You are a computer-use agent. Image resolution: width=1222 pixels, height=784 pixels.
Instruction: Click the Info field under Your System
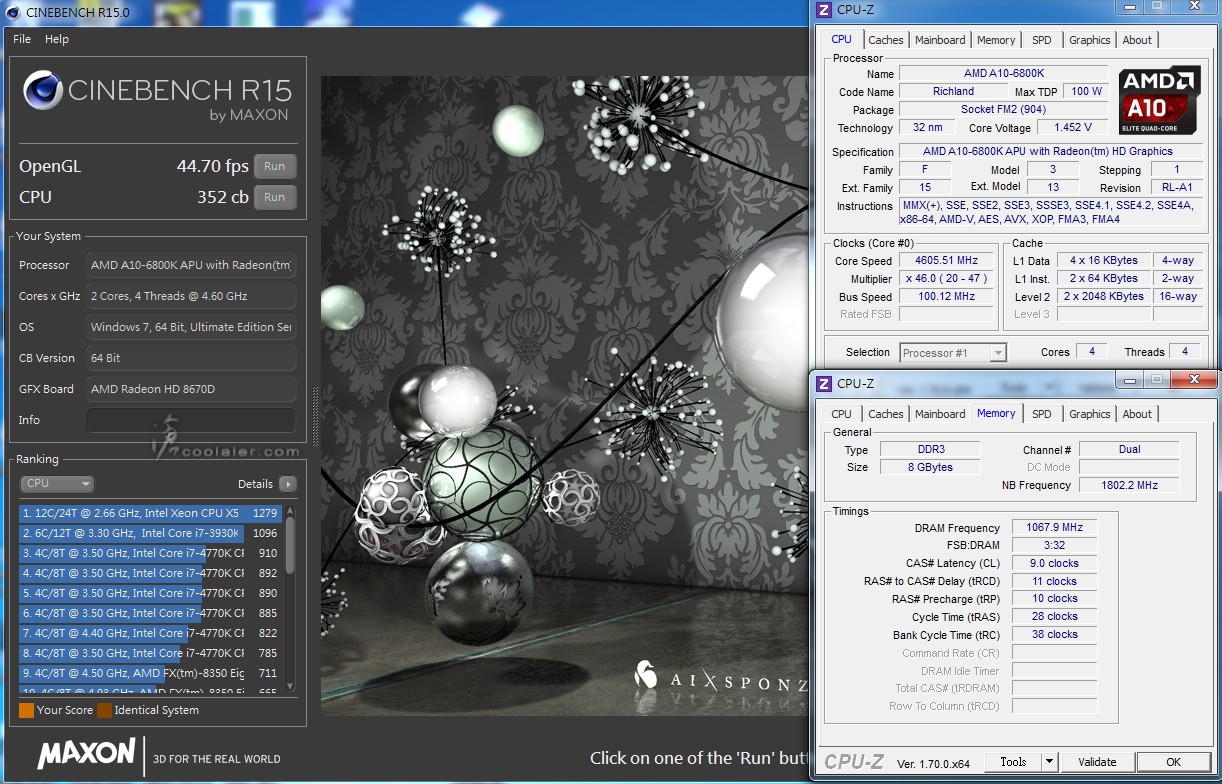pos(190,420)
